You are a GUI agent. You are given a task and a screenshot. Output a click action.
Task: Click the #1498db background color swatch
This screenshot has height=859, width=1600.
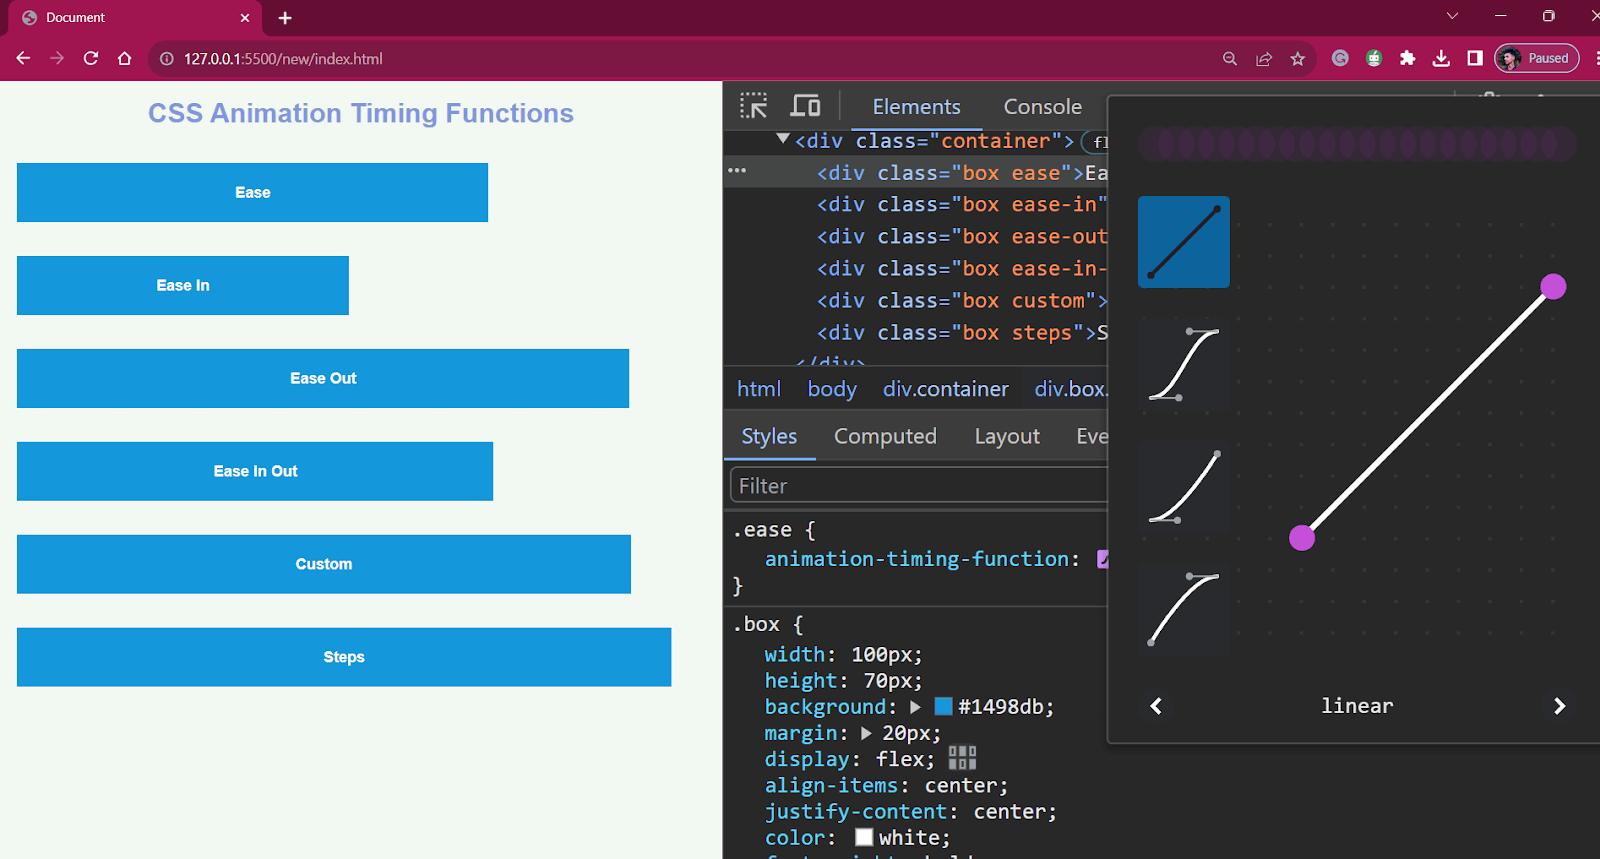(943, 707)
